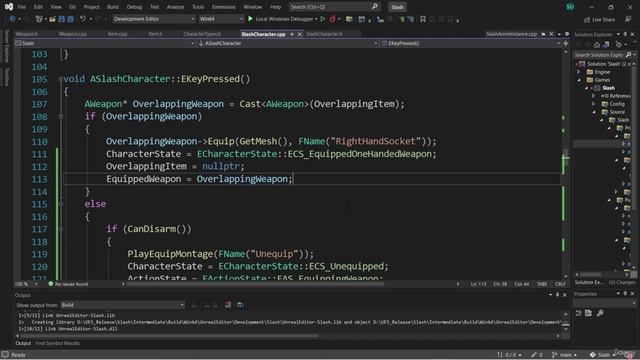Open the Win64 platform dropdown
Viewport: 640px width, 360px height.
(221, 19)
